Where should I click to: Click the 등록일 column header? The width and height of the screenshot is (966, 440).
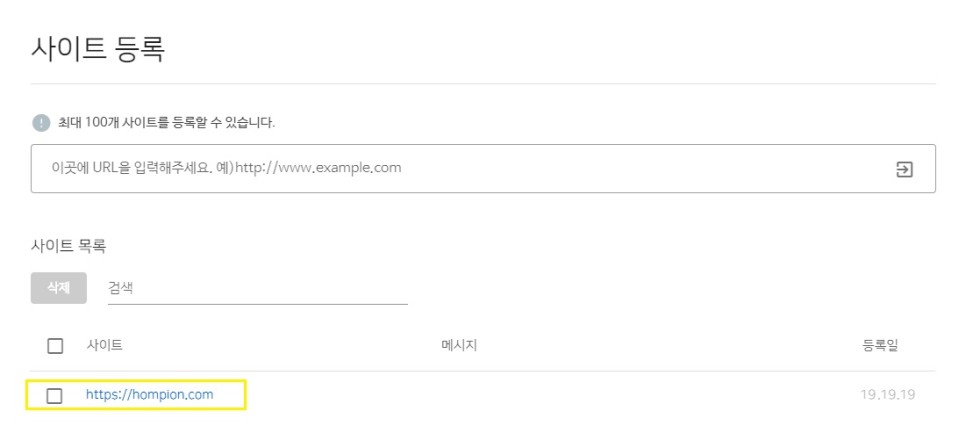[880, 346]
